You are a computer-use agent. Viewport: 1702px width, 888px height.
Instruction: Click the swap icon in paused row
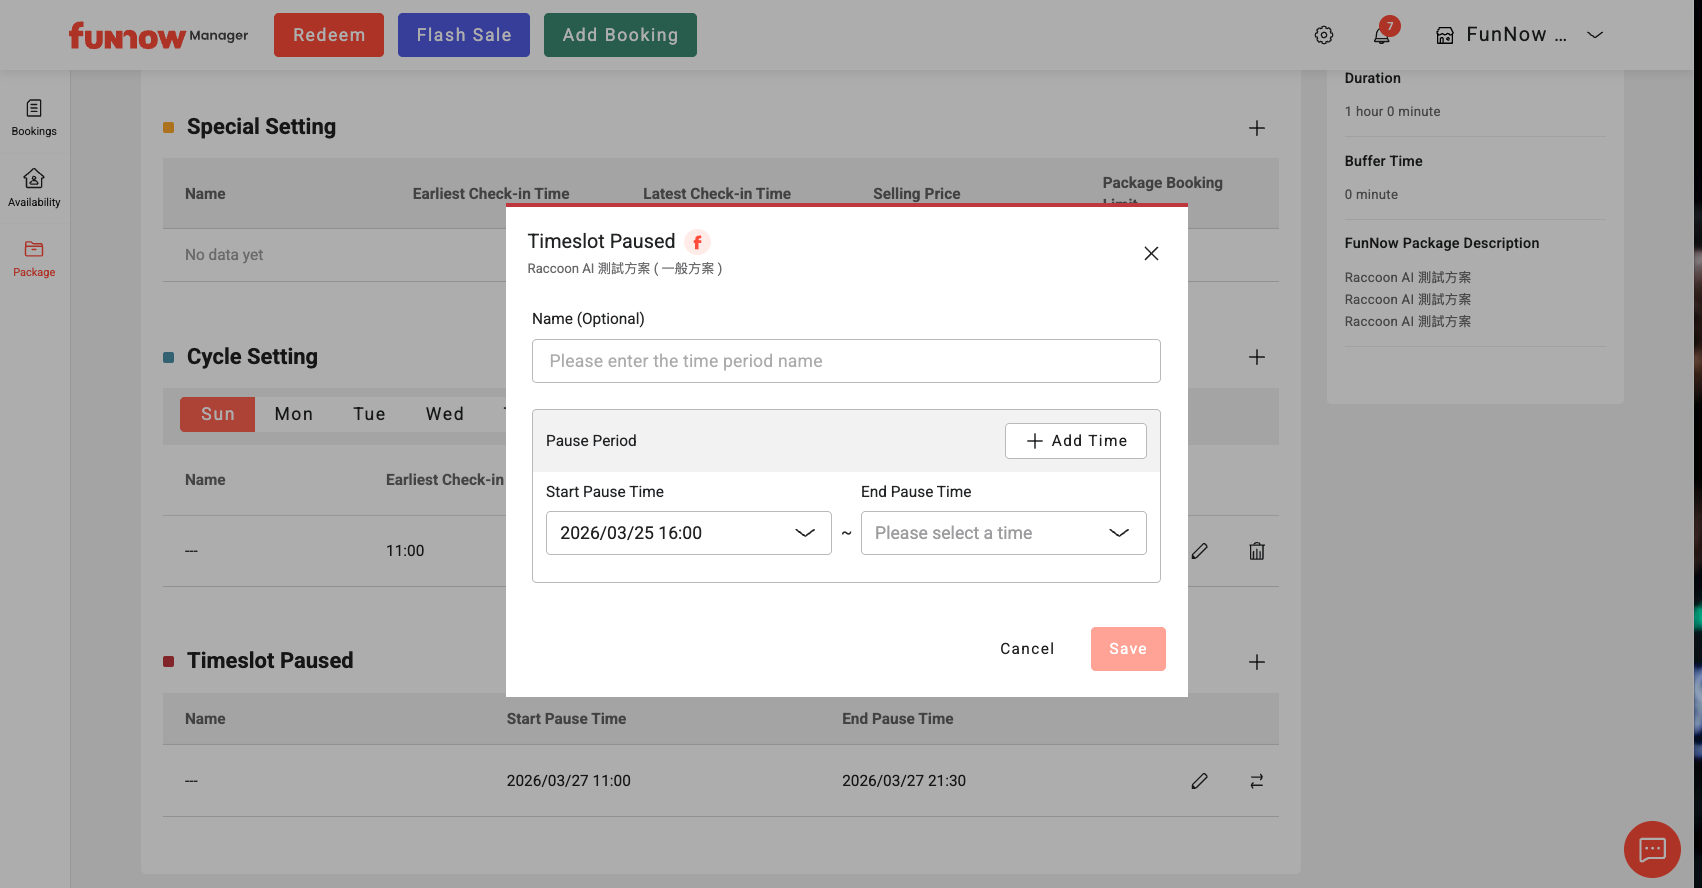[x=1257, y=781]
